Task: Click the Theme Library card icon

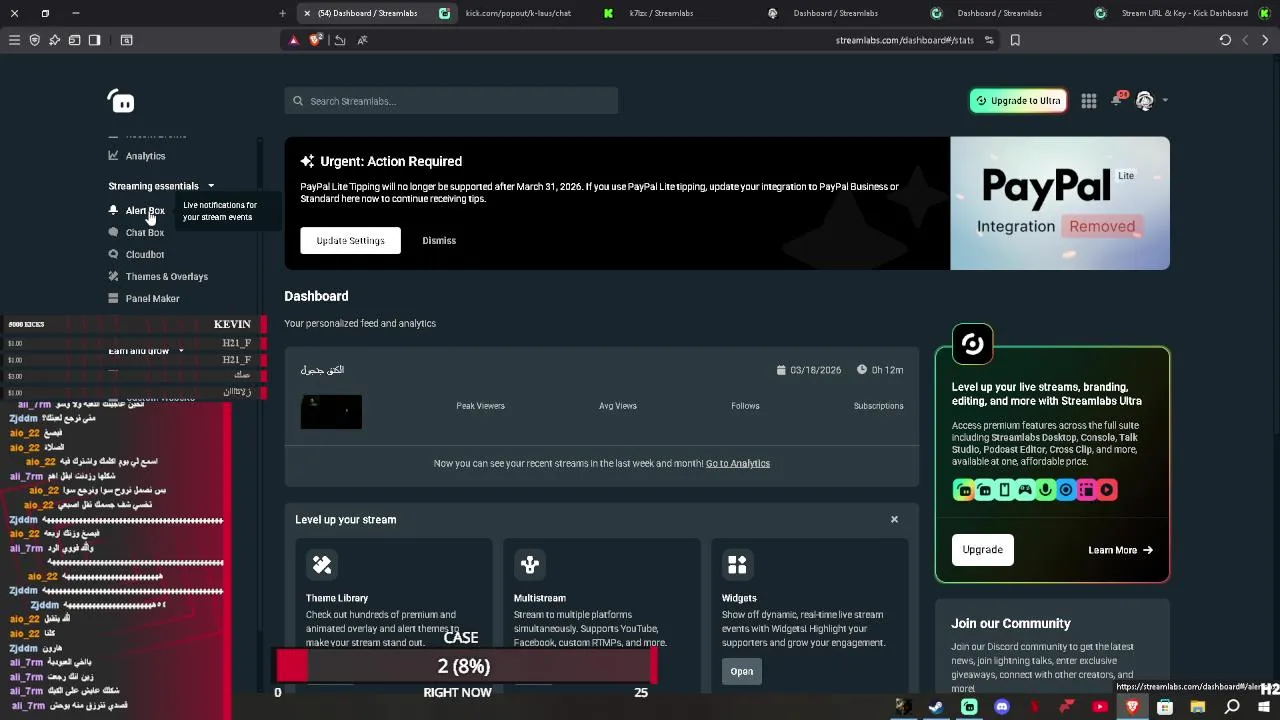Action: coord(322,565)
